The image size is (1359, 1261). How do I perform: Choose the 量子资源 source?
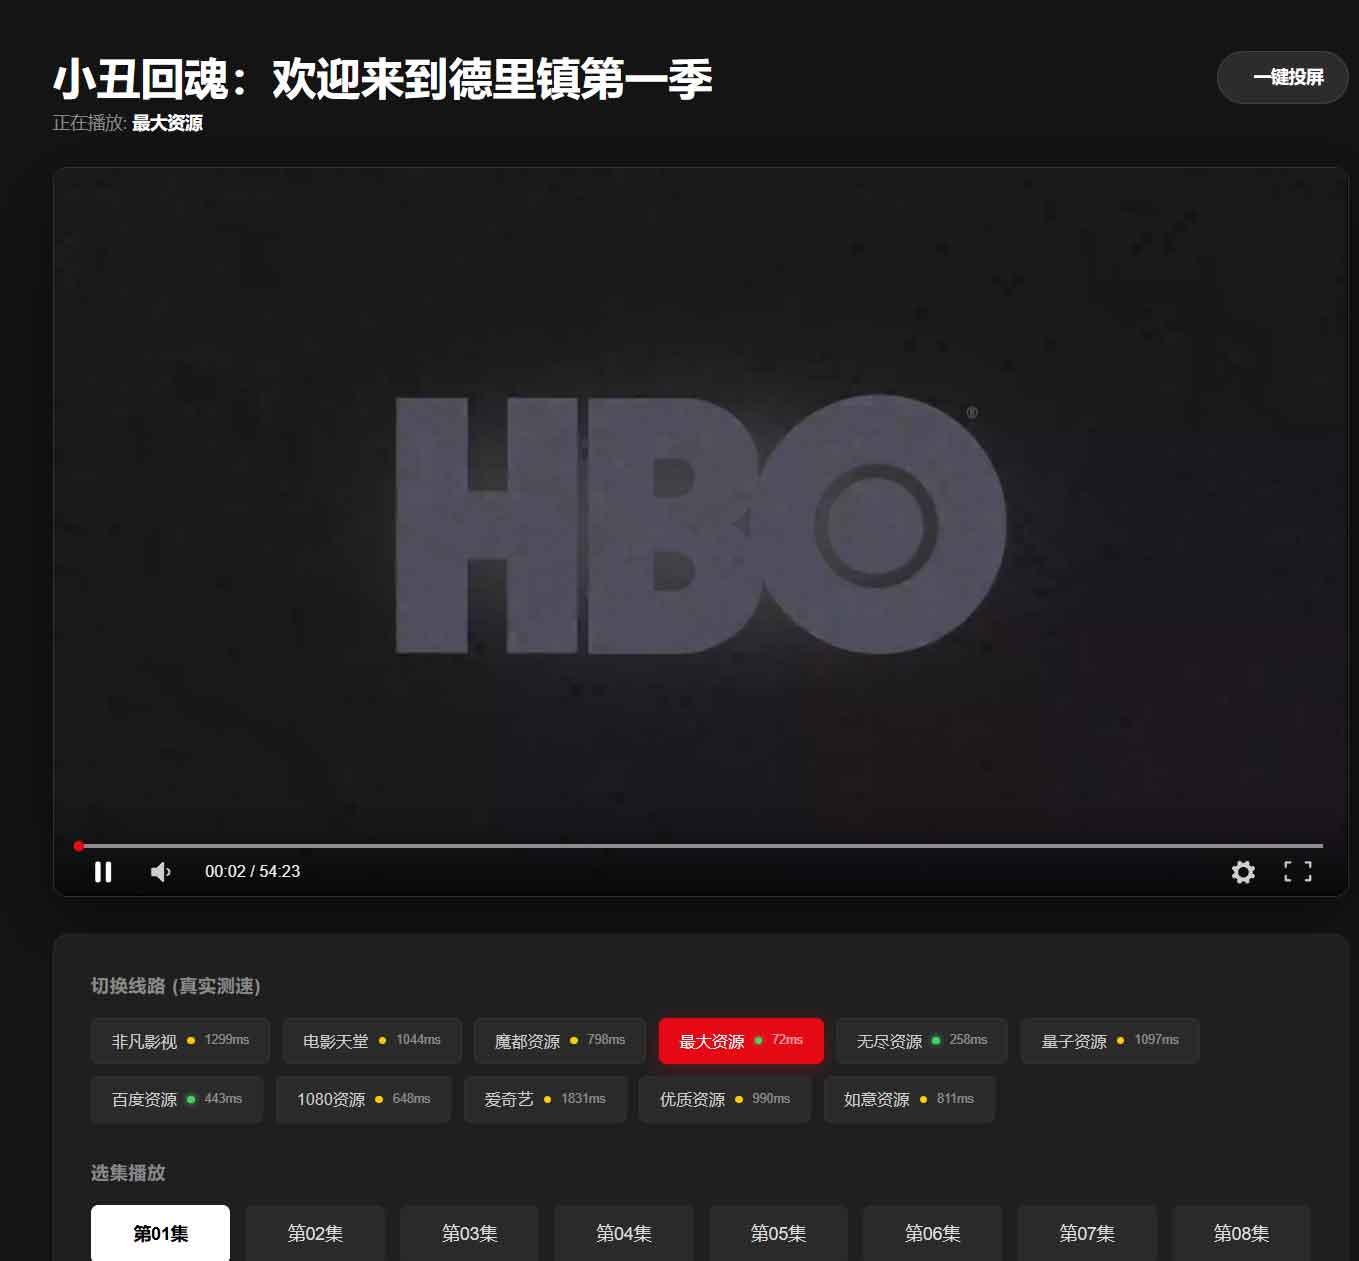[1108, 1040]
